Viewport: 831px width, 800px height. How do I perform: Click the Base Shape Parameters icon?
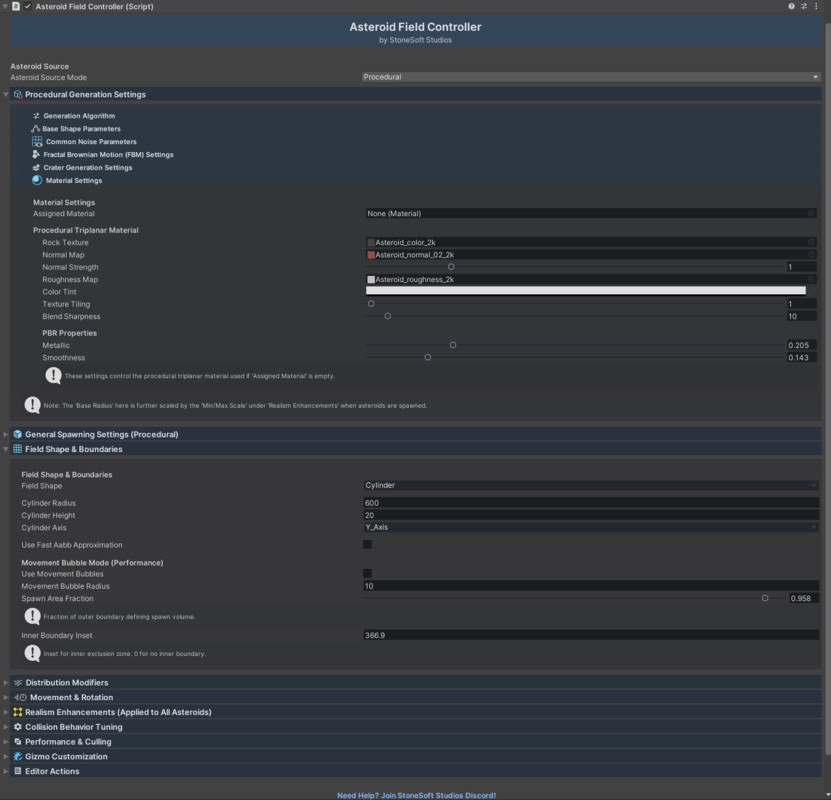(x=36, y=129)
